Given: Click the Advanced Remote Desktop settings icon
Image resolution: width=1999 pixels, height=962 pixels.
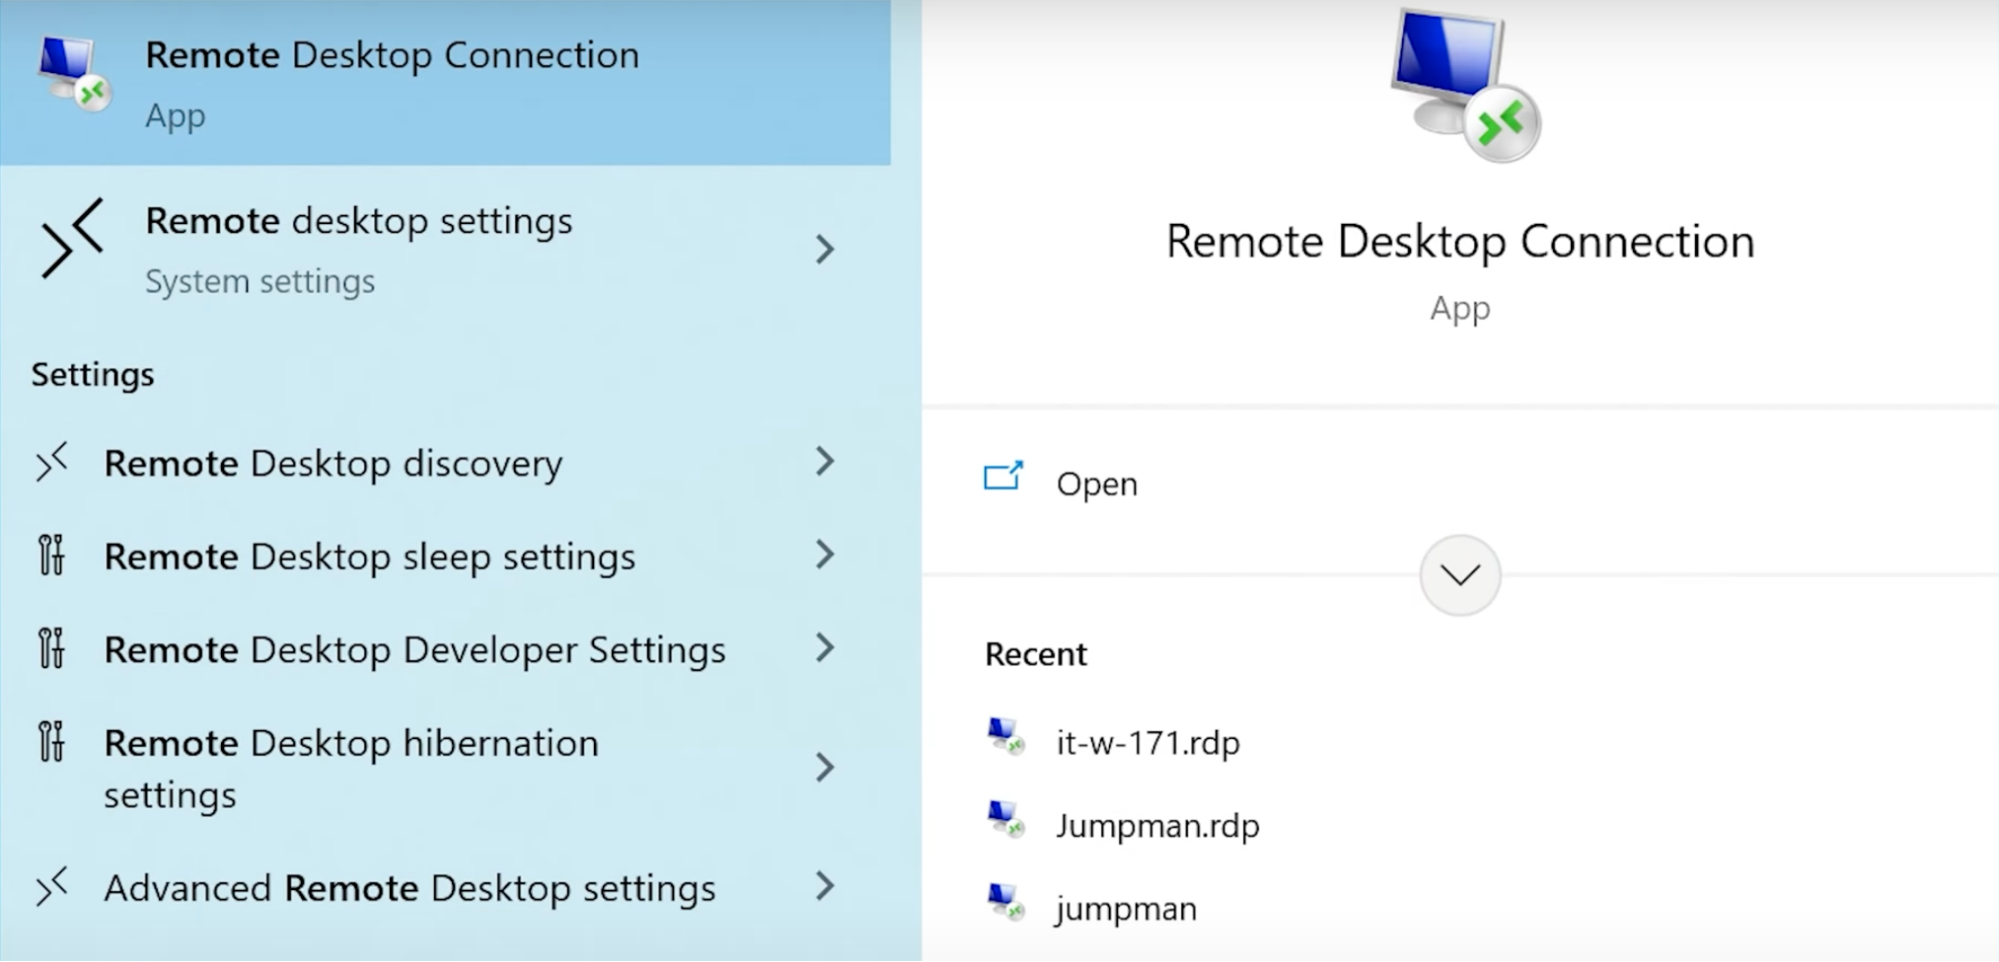Looking at the screenshot, I should point(52,887).
